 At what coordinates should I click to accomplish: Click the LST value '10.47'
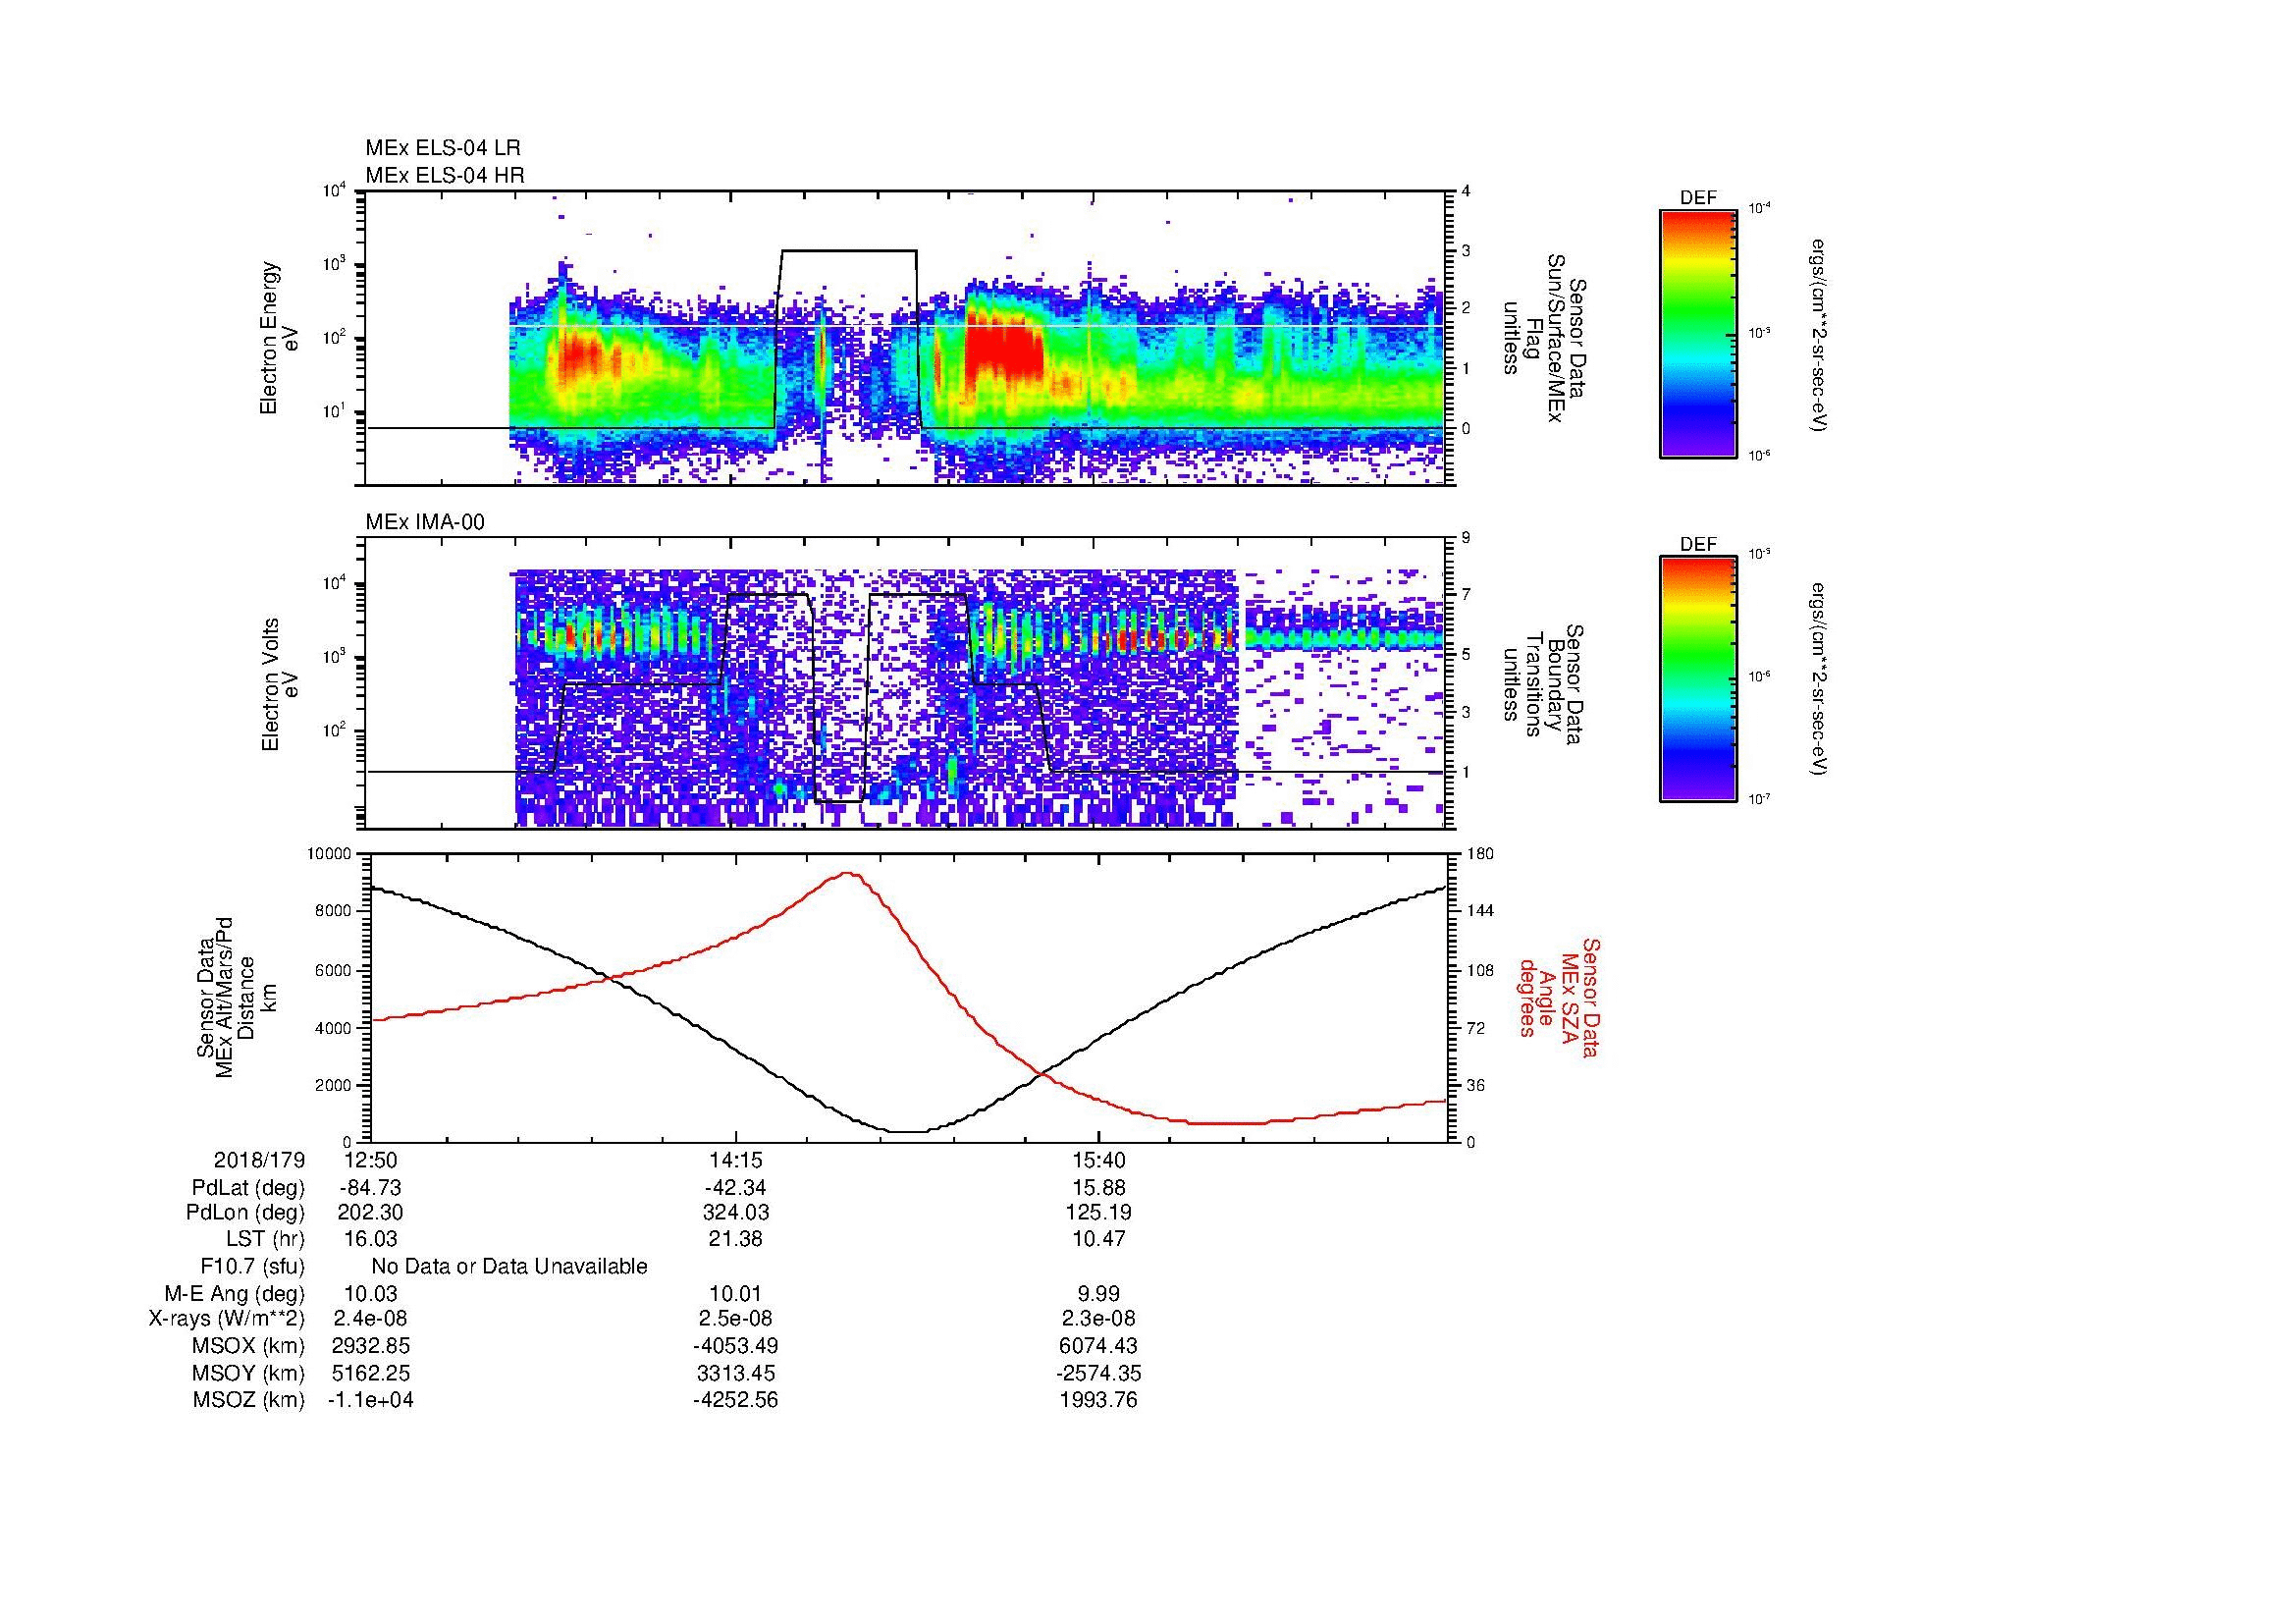point(1099,1239)
